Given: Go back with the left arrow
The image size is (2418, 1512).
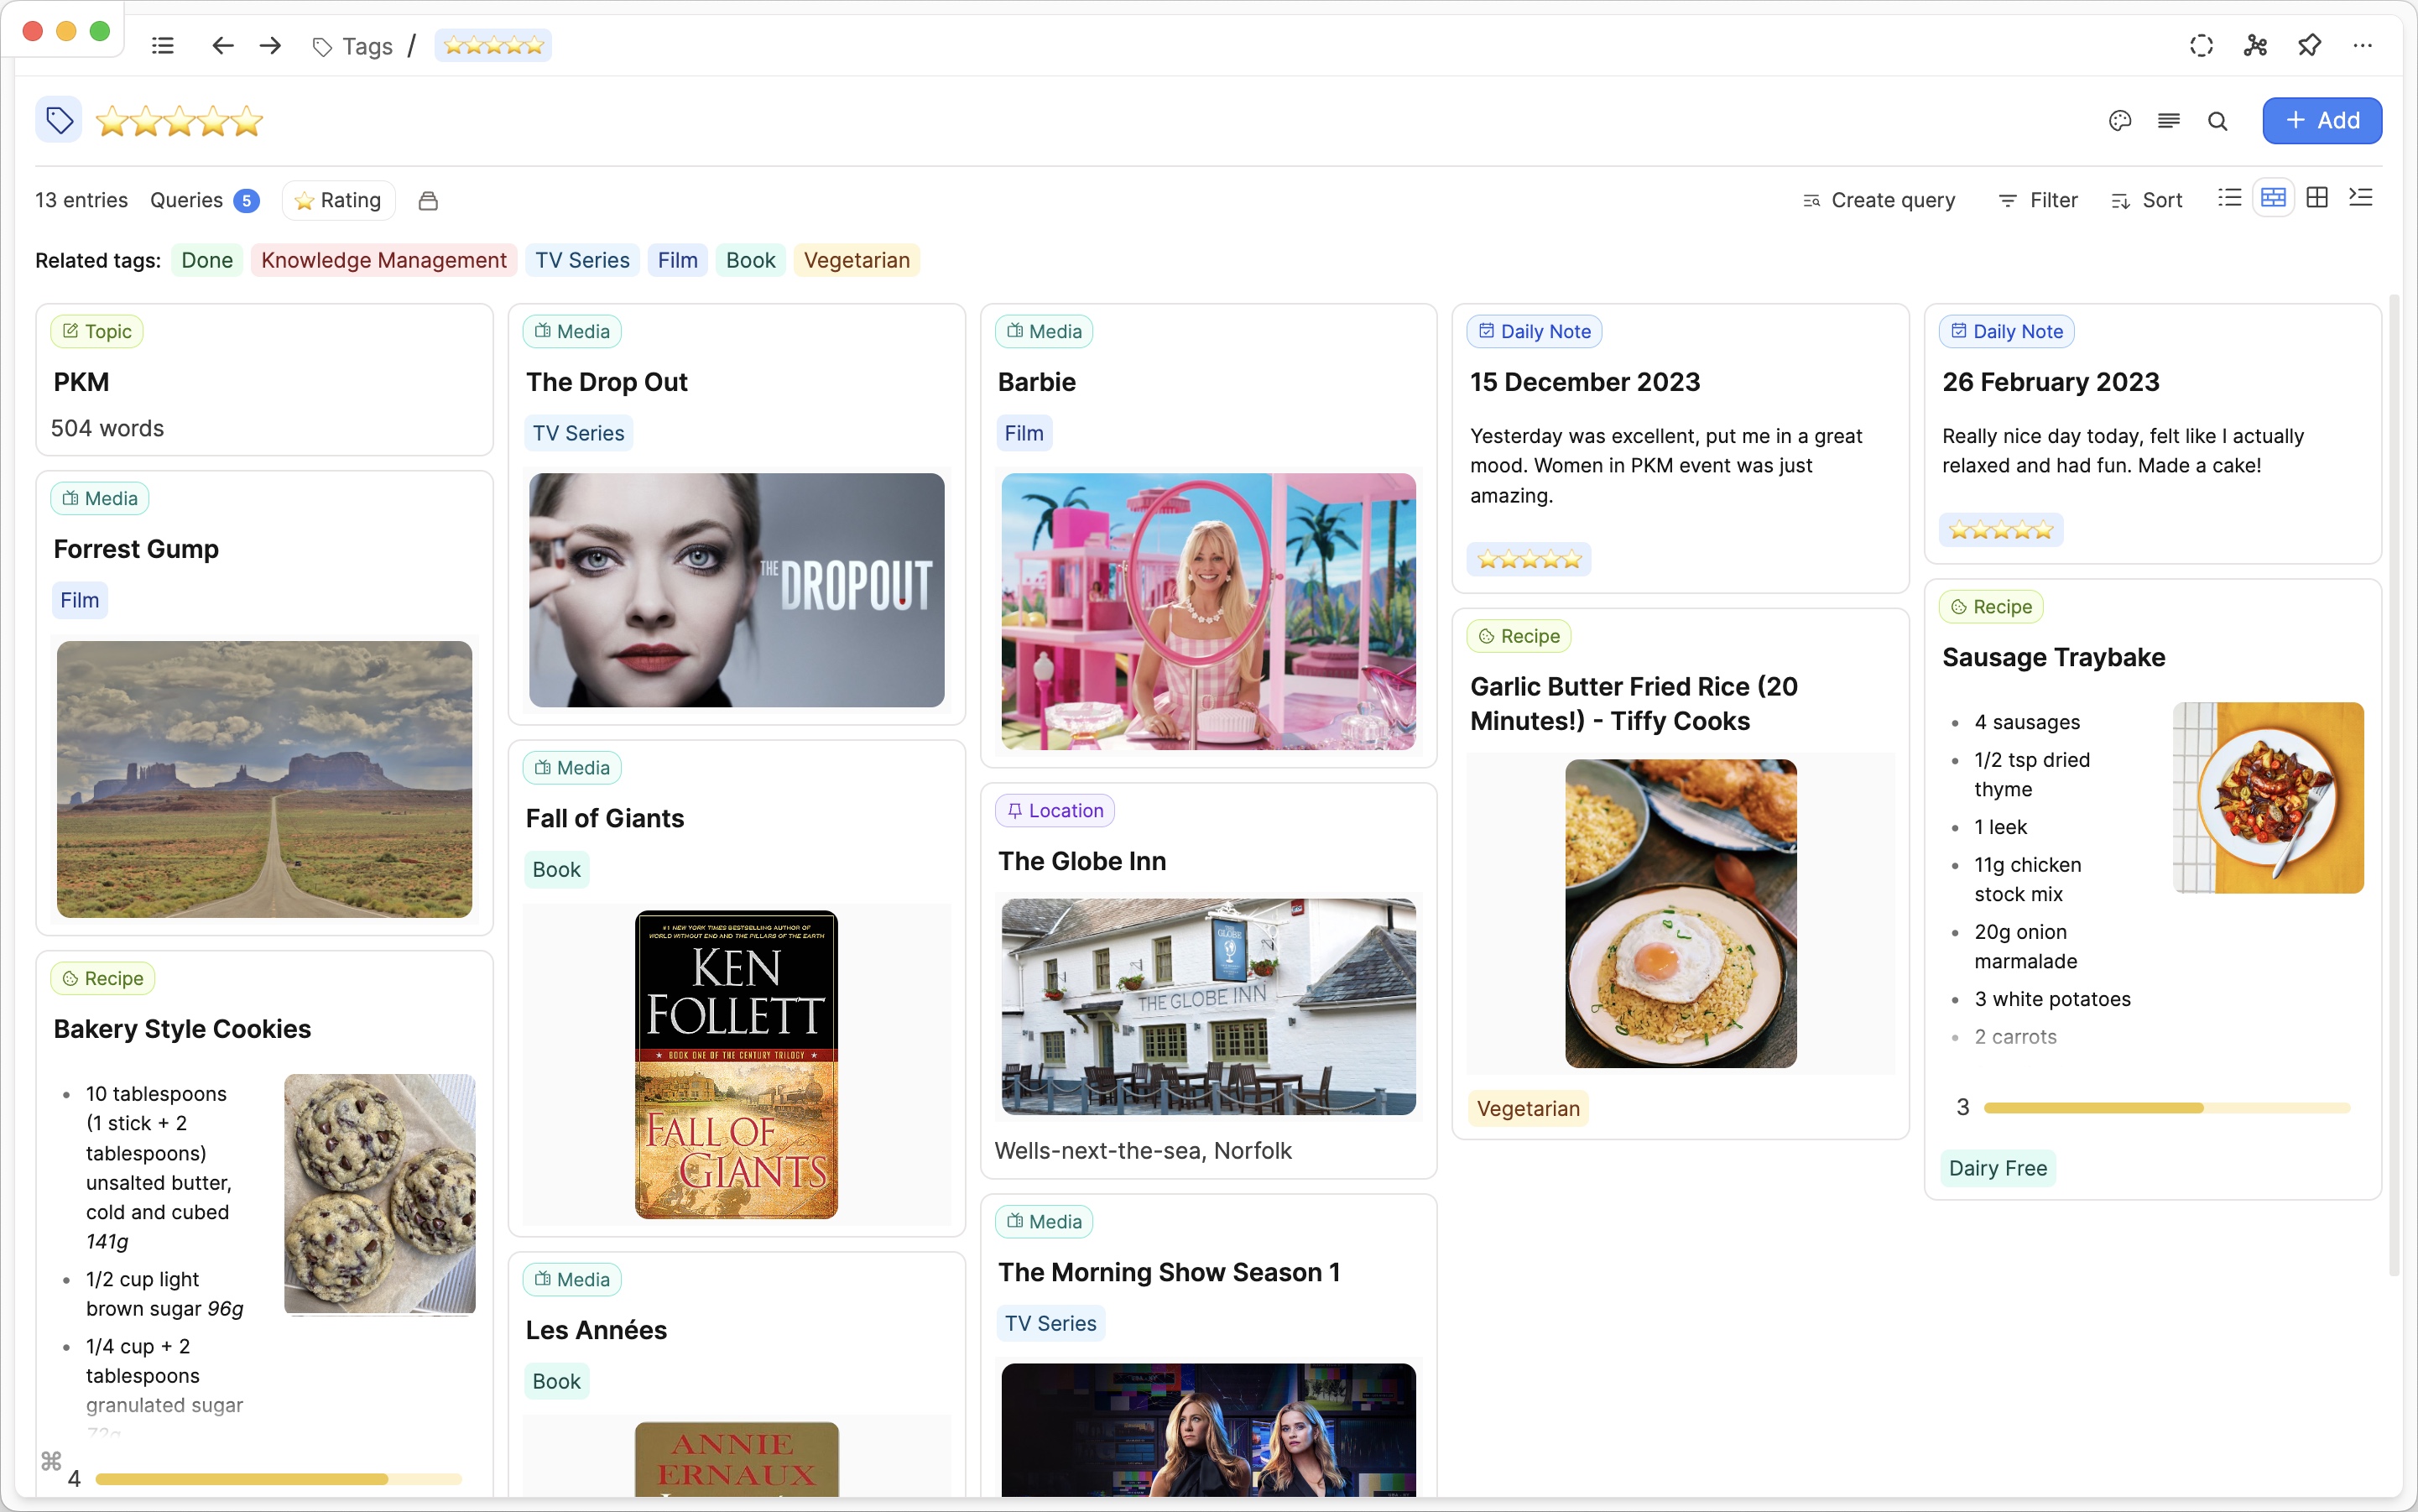Looking at the screenshot, I should [222, 45].
